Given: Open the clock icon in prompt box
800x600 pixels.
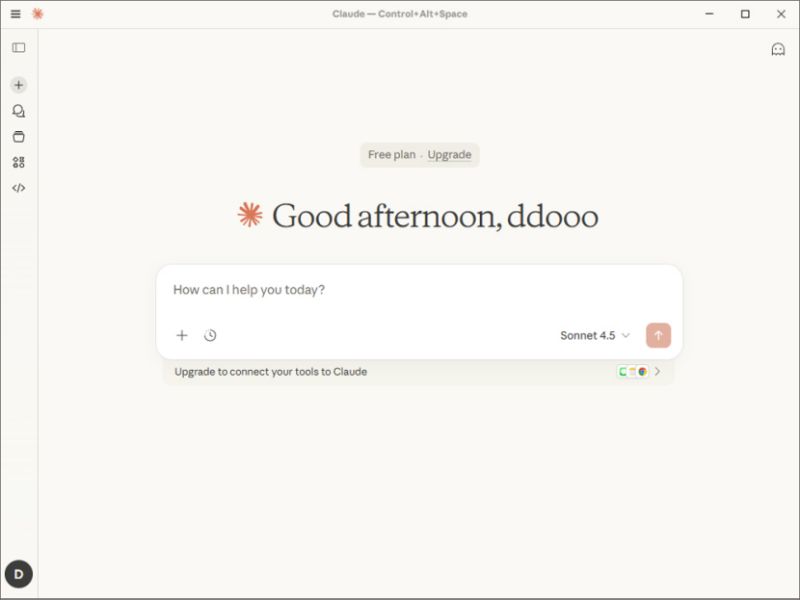Looking at the screenshot, I should point(210,335).
